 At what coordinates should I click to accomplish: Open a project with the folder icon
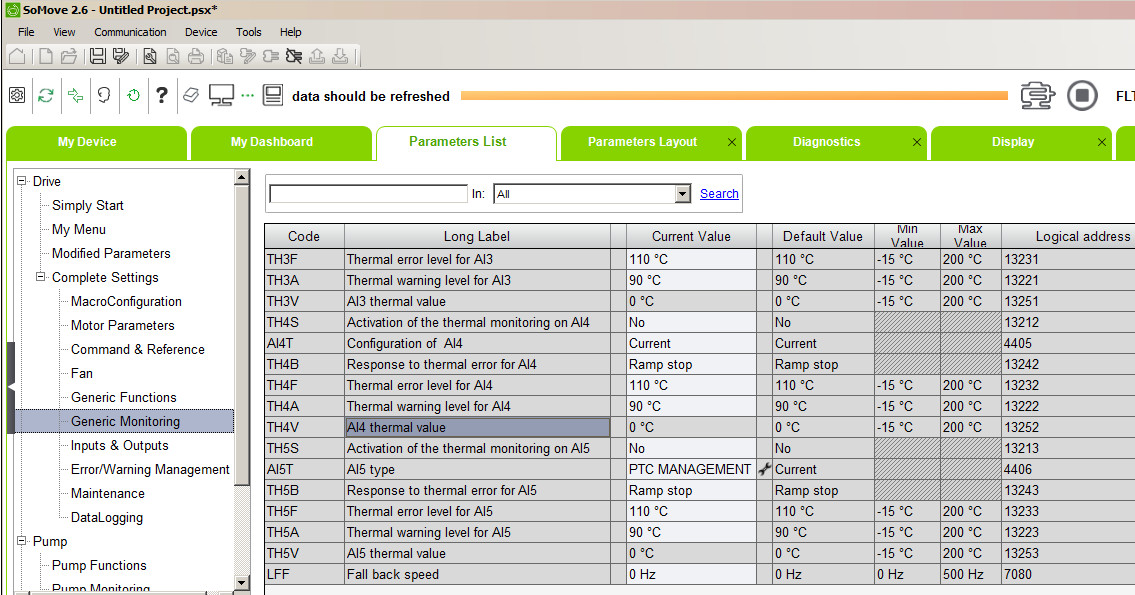pyautogui.click(x=69, y=56)
